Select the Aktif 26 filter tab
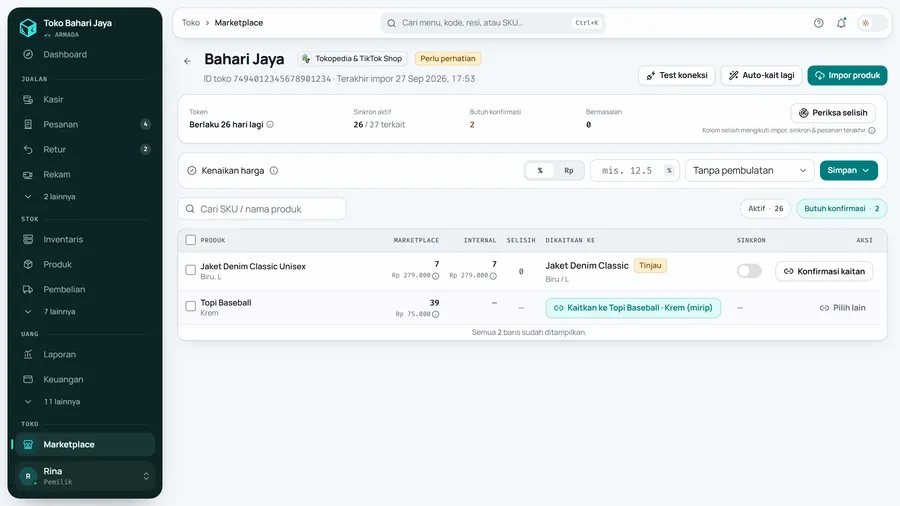 point(766,209)
